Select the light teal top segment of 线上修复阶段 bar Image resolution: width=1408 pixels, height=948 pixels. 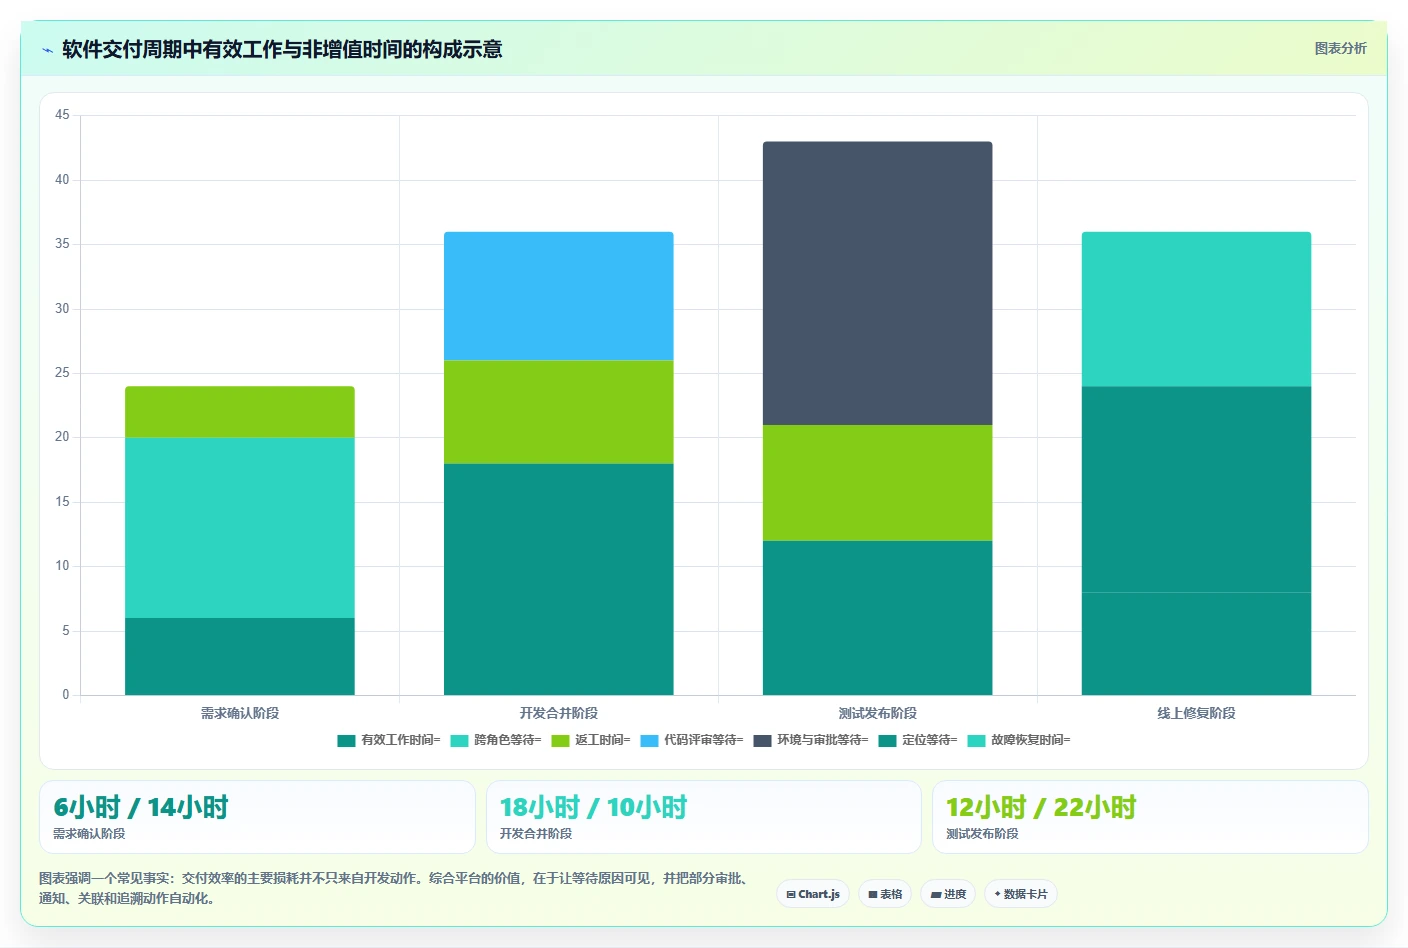point(1197,309)
